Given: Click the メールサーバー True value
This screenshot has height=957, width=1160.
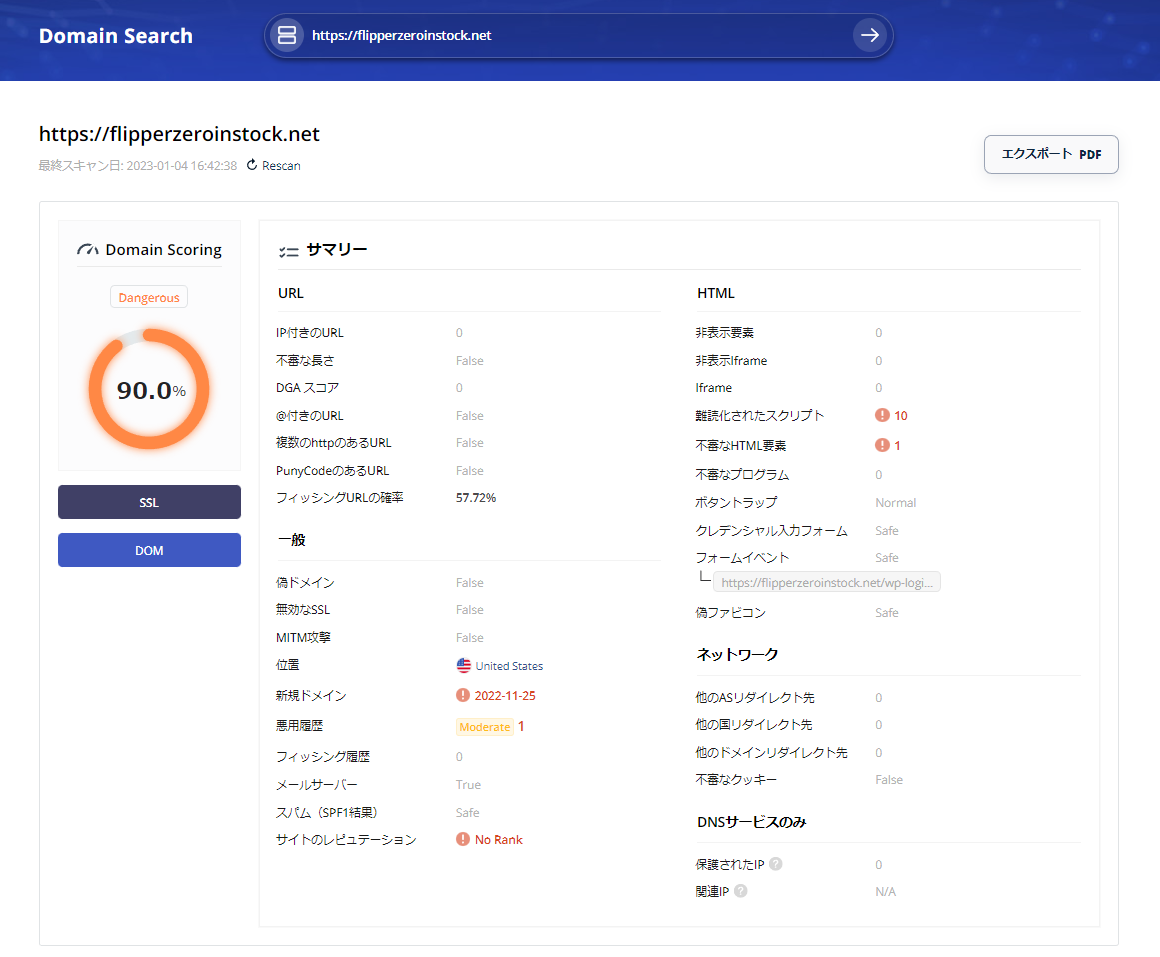Looking at the screenshot, I should point(468,785).
